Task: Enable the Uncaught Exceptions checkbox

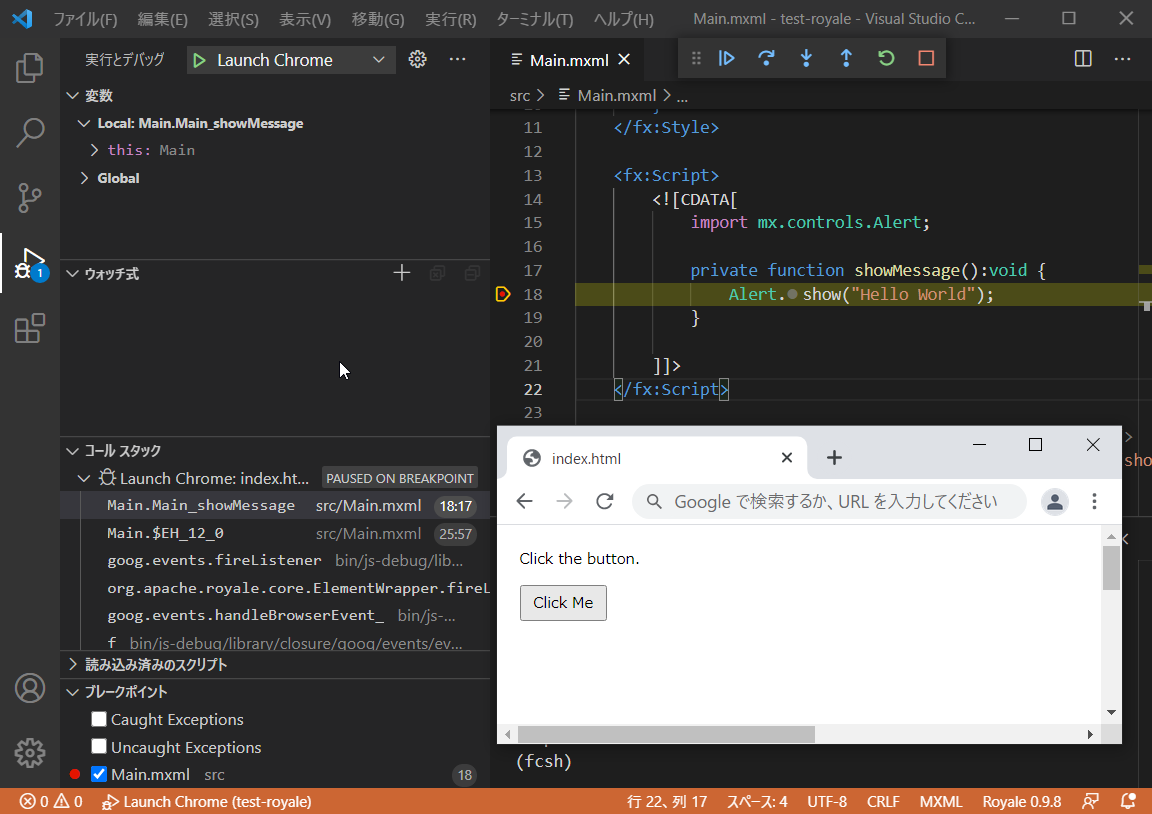Action: click(x=98, y=746)
